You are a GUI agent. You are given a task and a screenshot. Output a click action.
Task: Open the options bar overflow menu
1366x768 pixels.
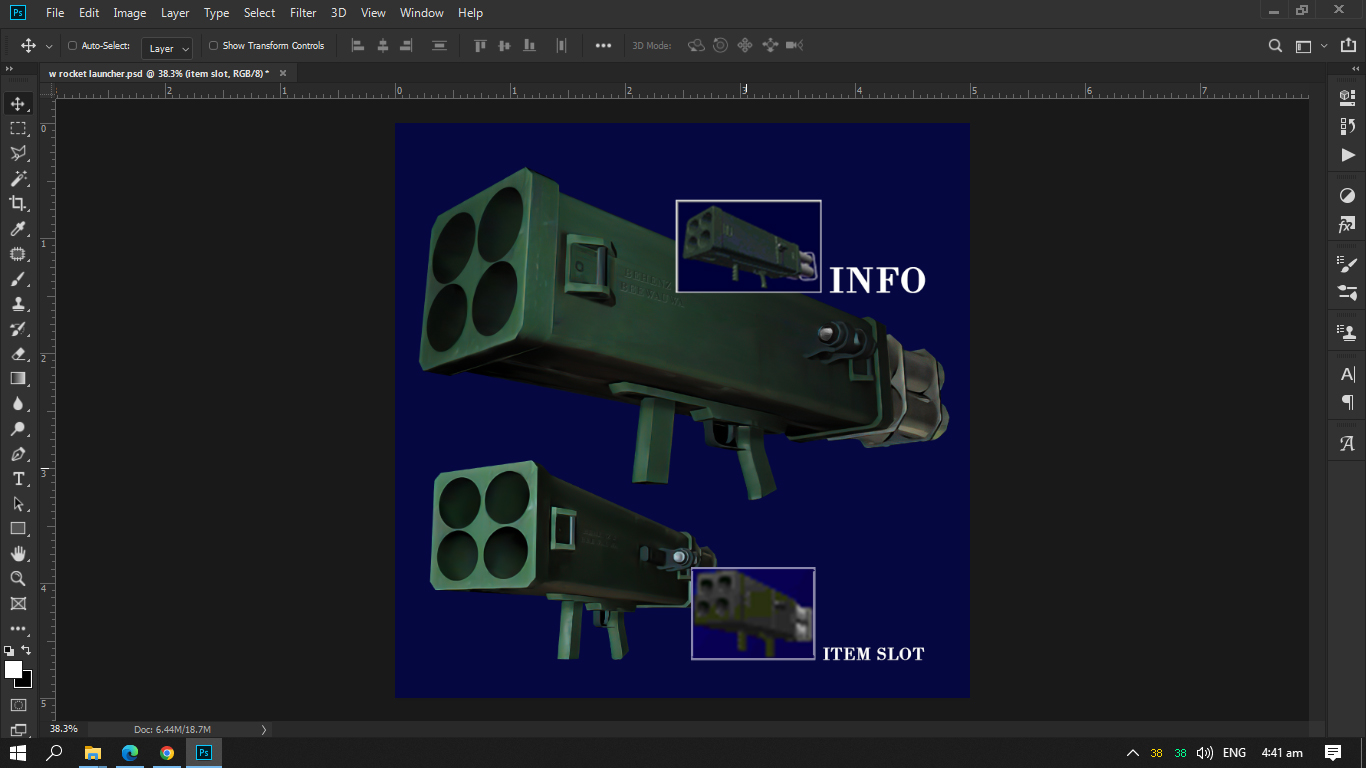pyautogui.click(x=603, y=45)
